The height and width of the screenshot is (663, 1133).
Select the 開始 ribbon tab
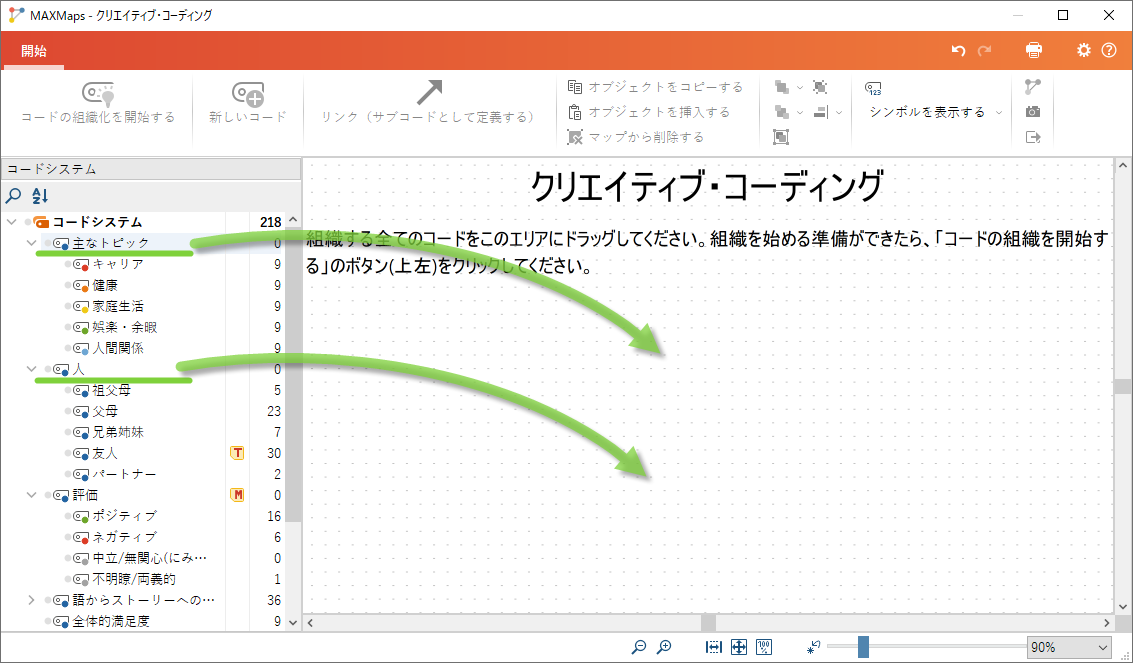34,51
